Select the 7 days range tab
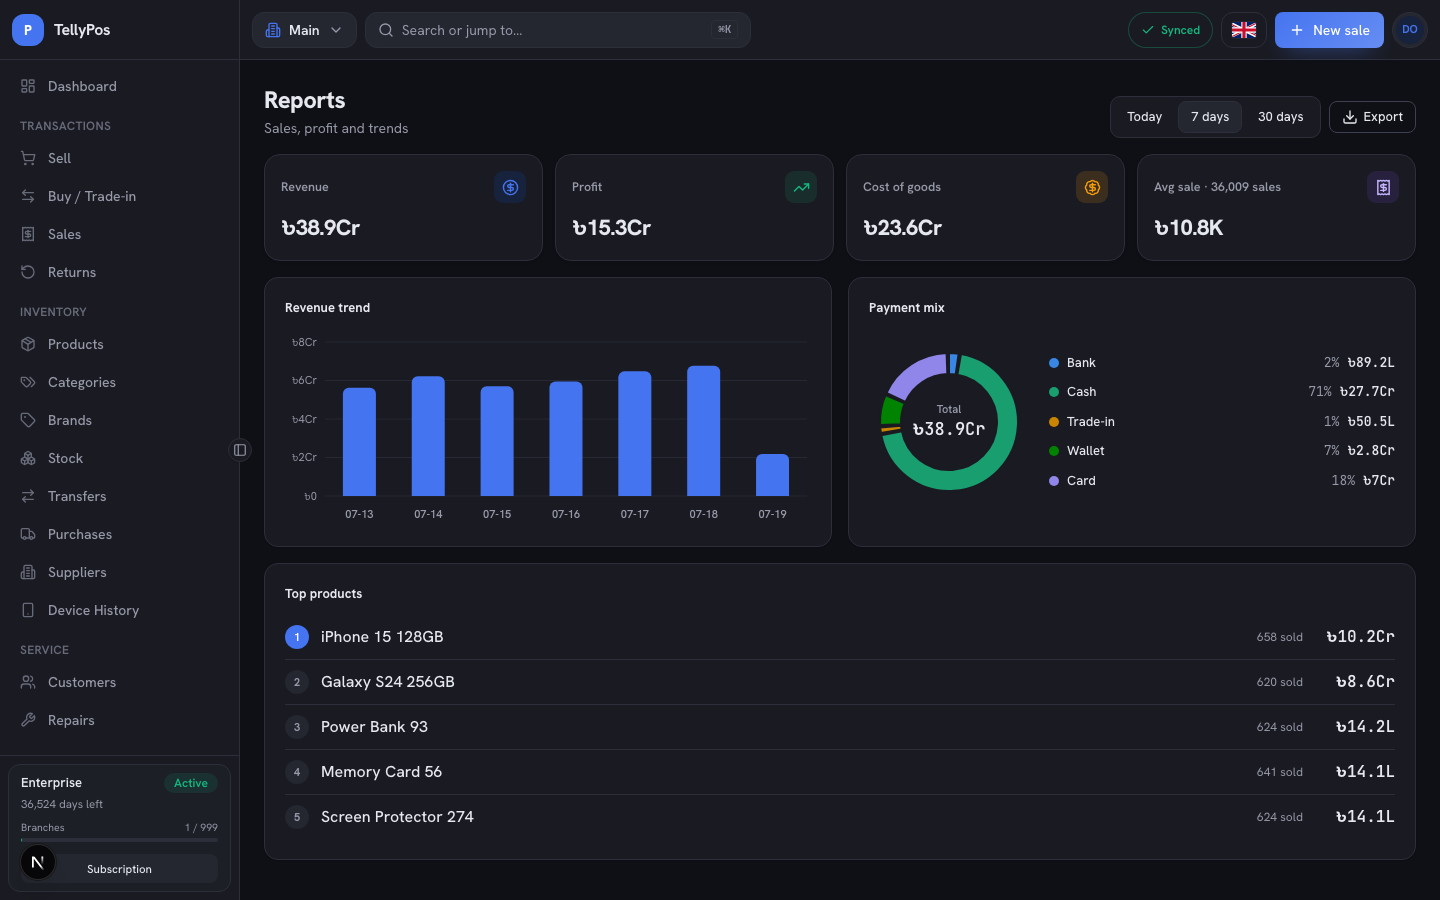Image resolution: width=1440 pixels, height=900 pixels. pos(1210,117)
